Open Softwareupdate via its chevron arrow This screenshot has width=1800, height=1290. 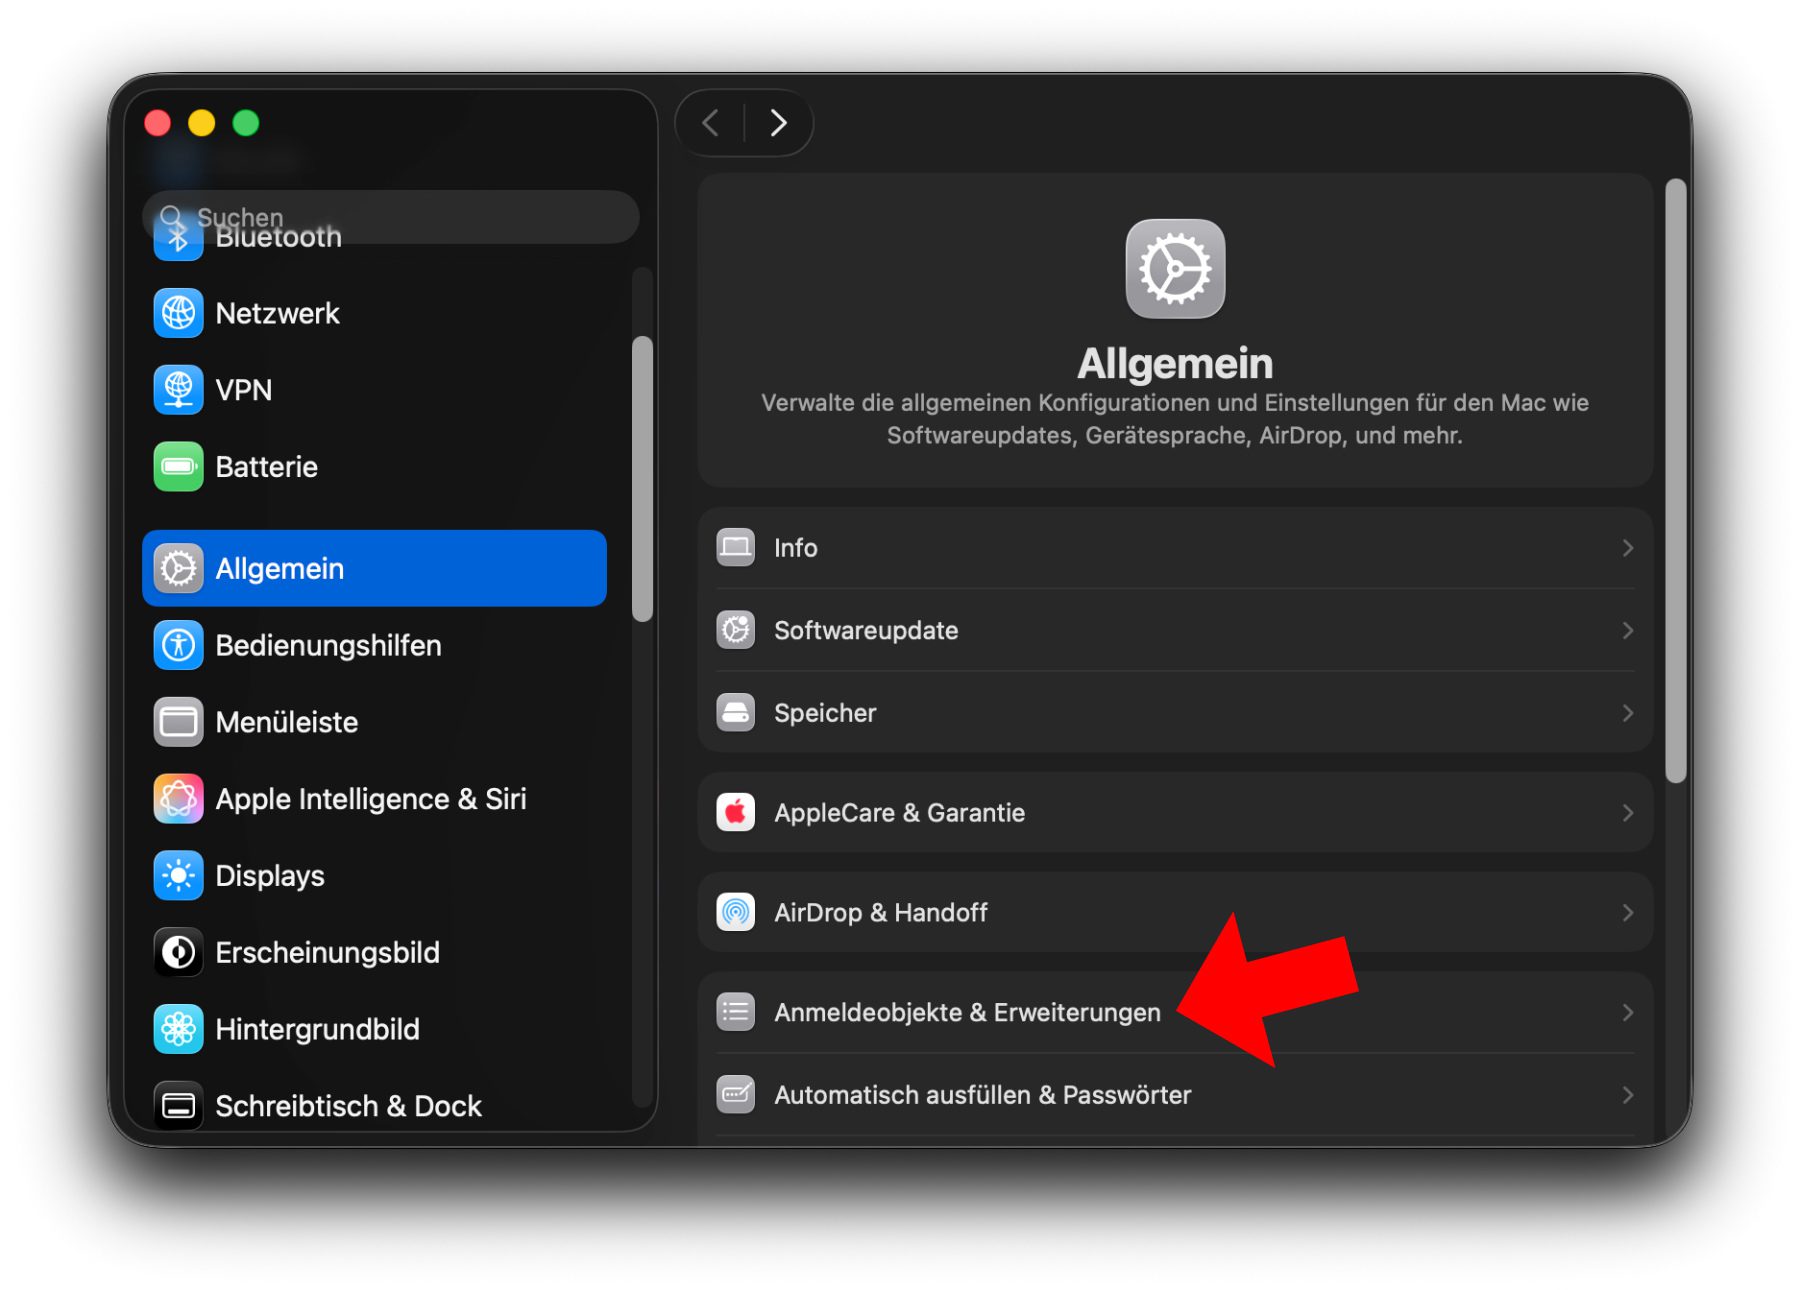[1627, 630]
